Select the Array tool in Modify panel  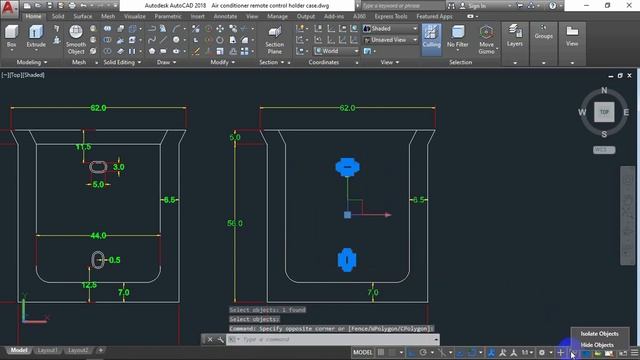click(x=244, y=51)
